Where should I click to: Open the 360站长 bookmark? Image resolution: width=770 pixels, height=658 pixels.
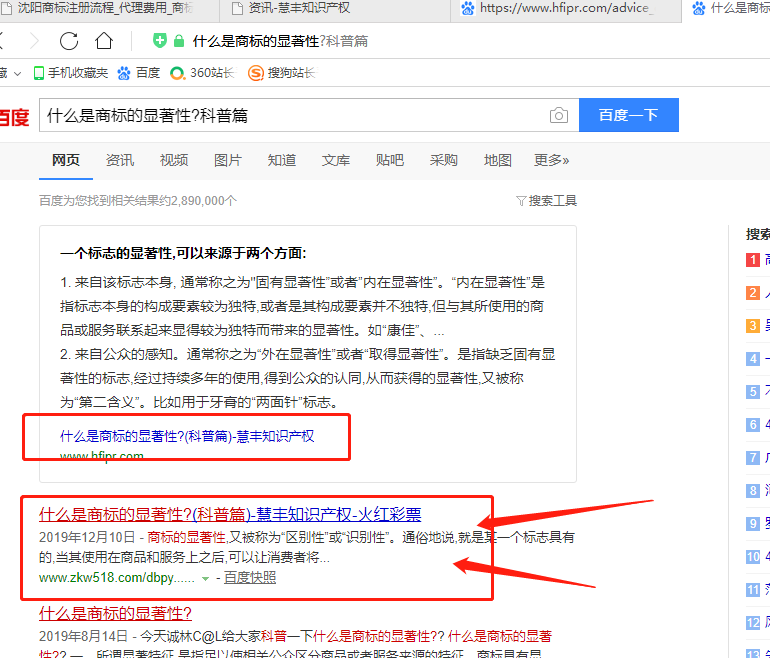203,73
